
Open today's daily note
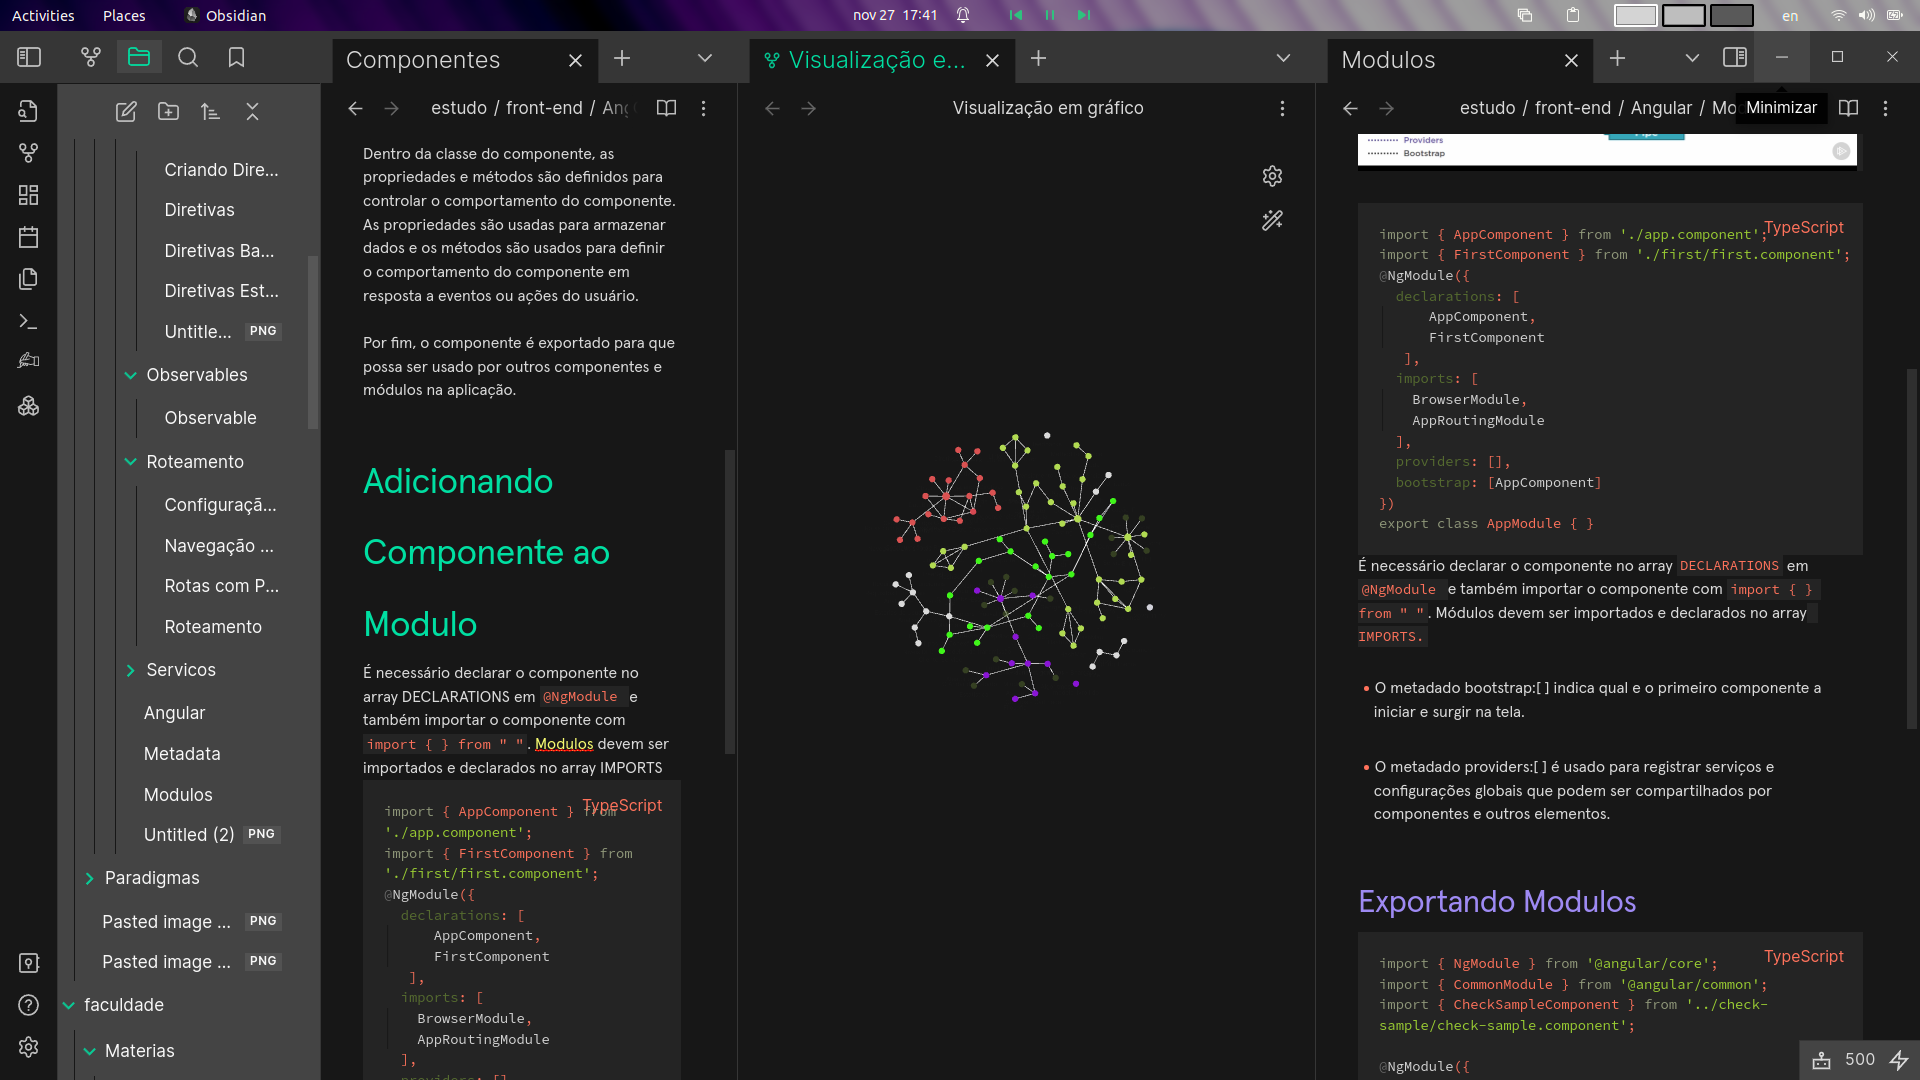coord(28,237)
